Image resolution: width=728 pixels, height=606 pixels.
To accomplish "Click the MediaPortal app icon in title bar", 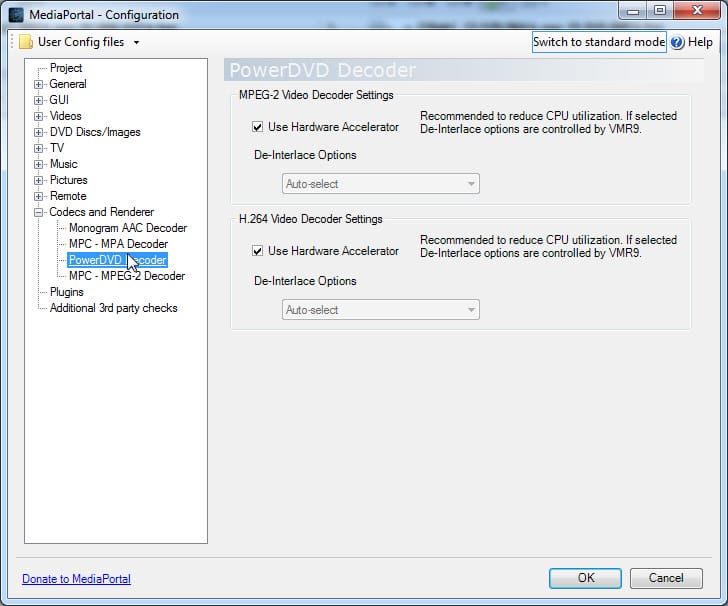I will point(16,15).
